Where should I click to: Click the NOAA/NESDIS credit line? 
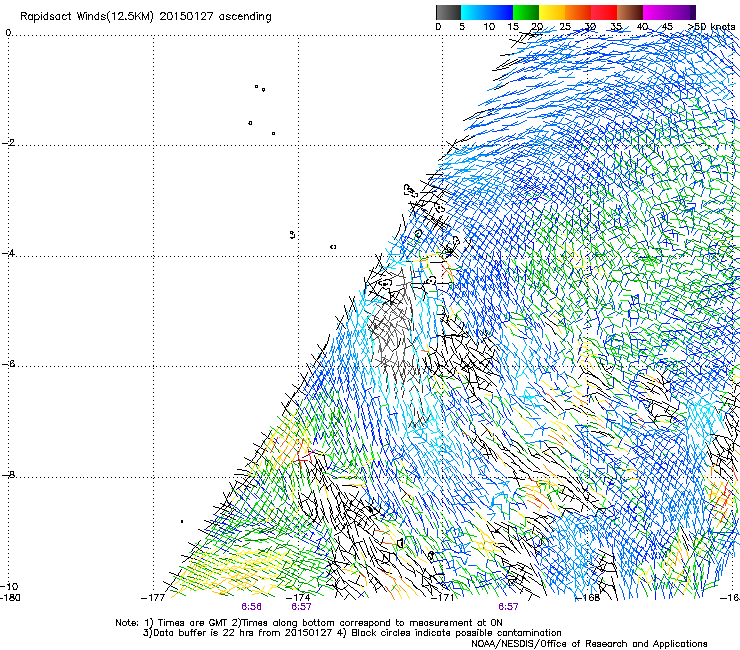click(589, 643)
